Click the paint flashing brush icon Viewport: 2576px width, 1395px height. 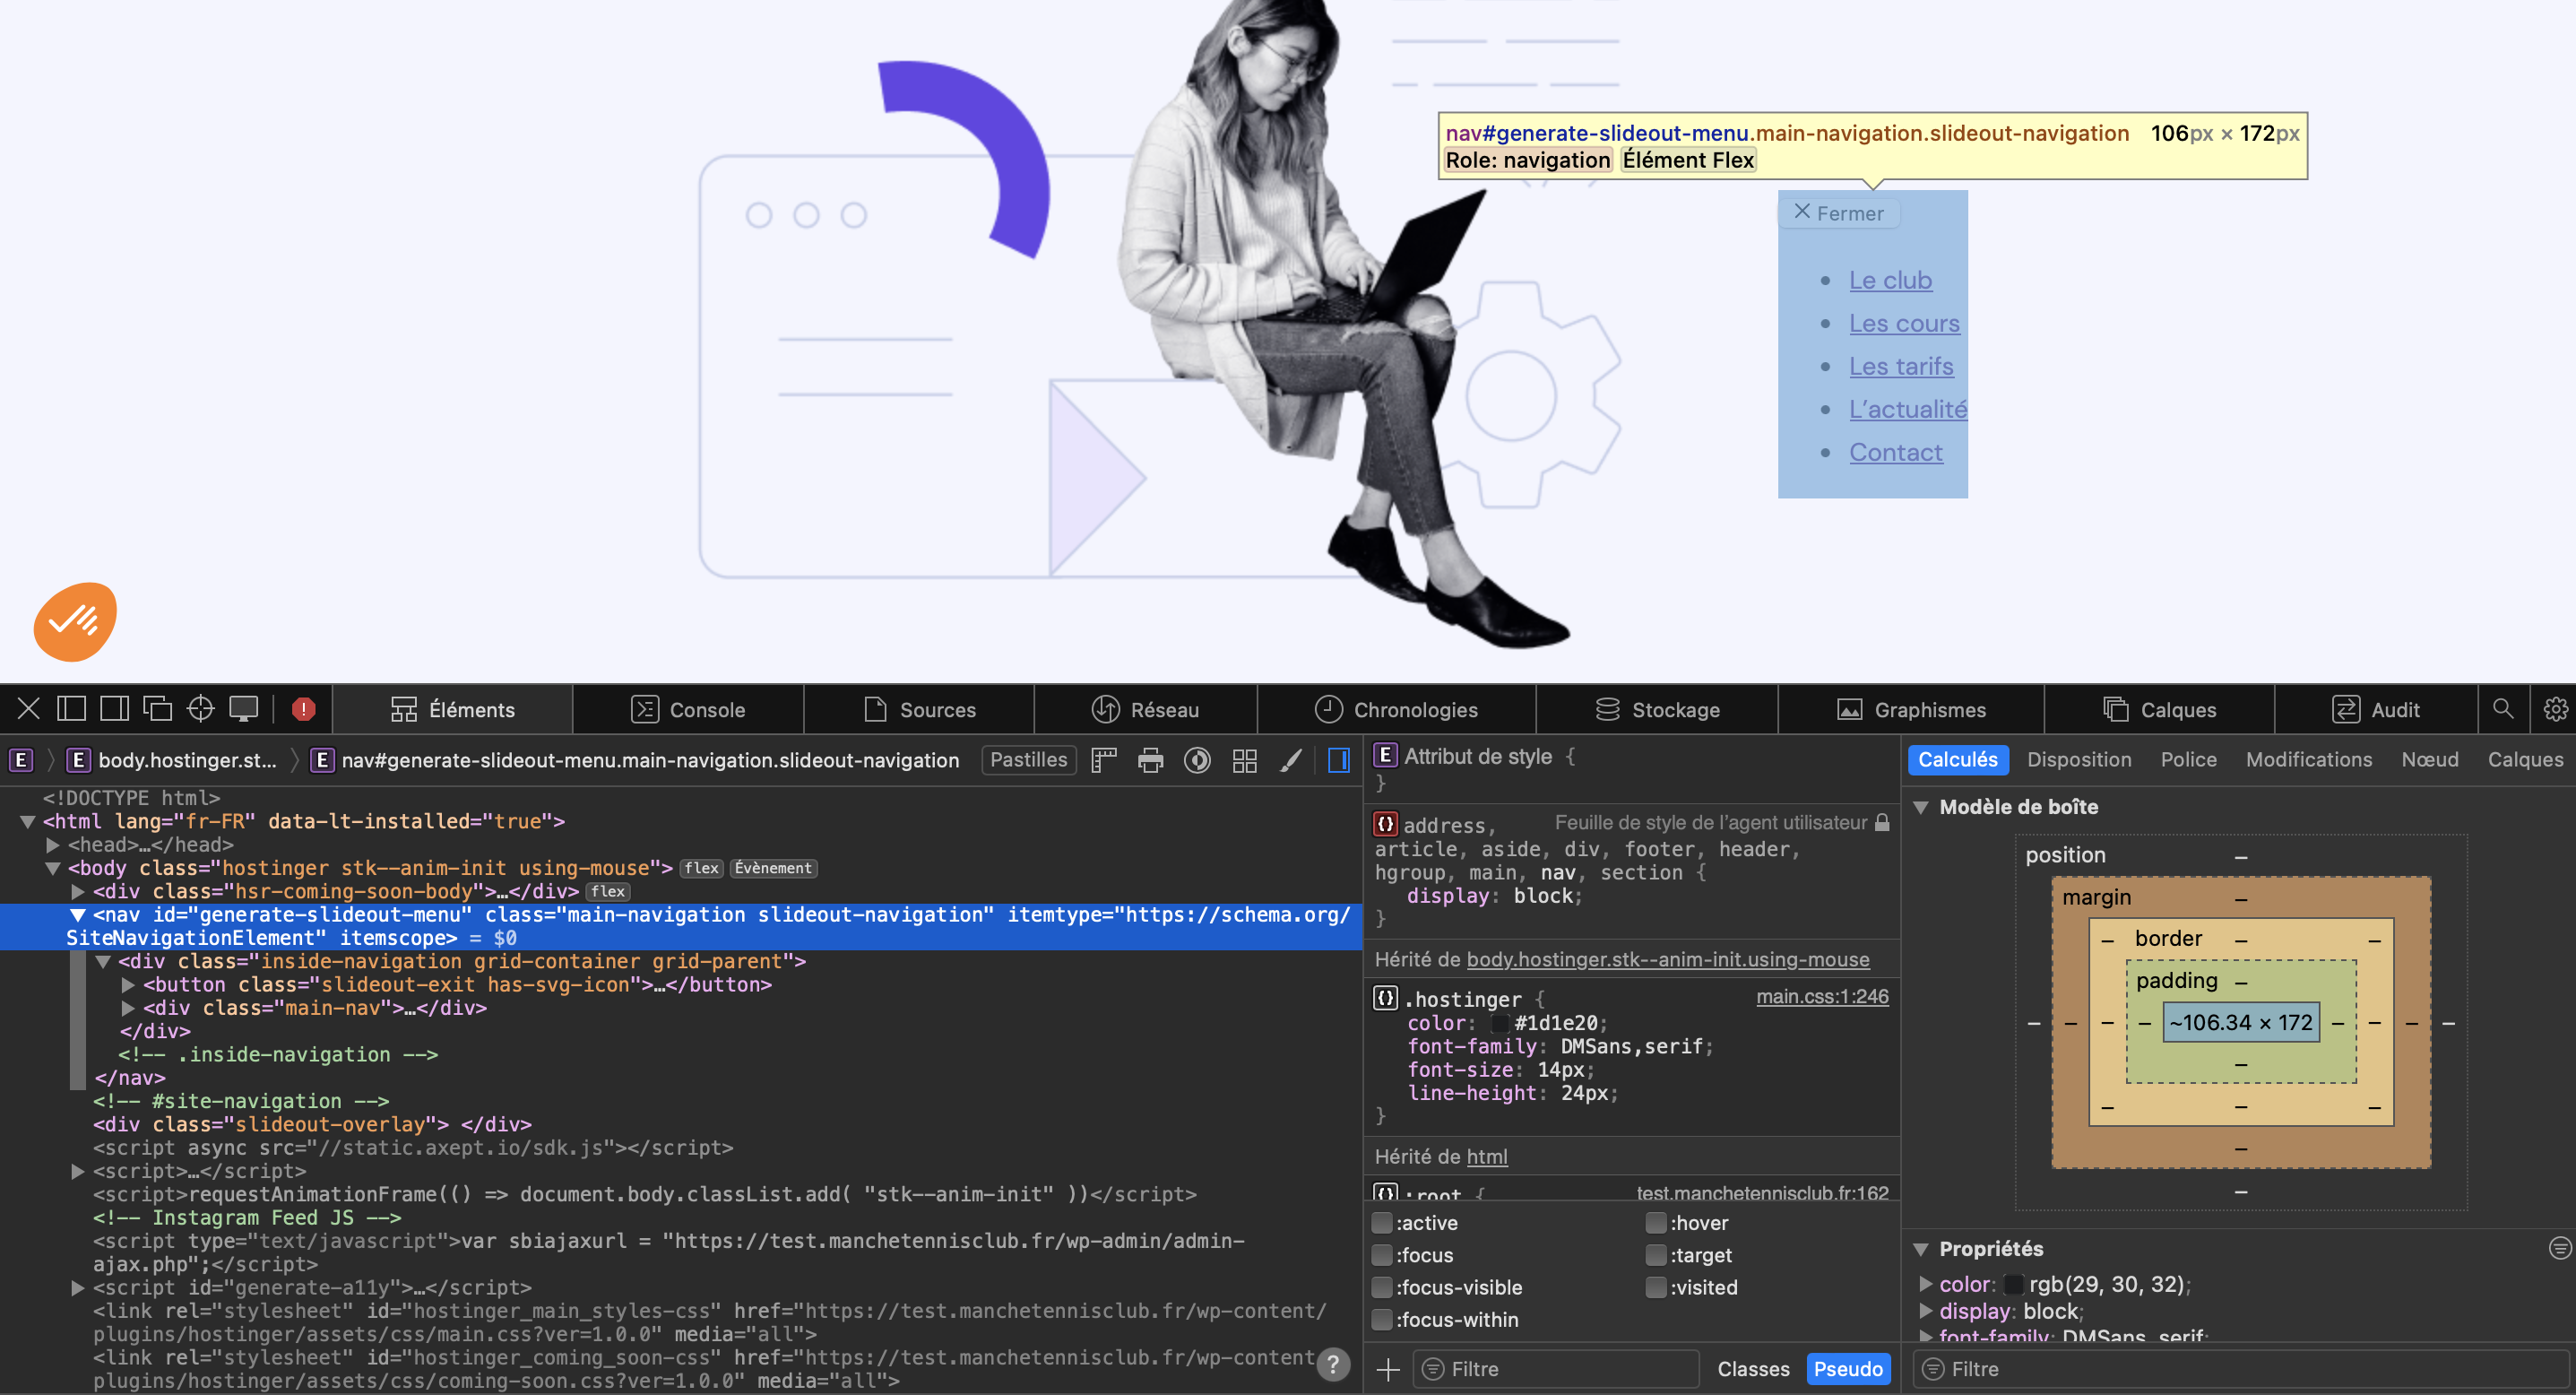[1291, 760]
